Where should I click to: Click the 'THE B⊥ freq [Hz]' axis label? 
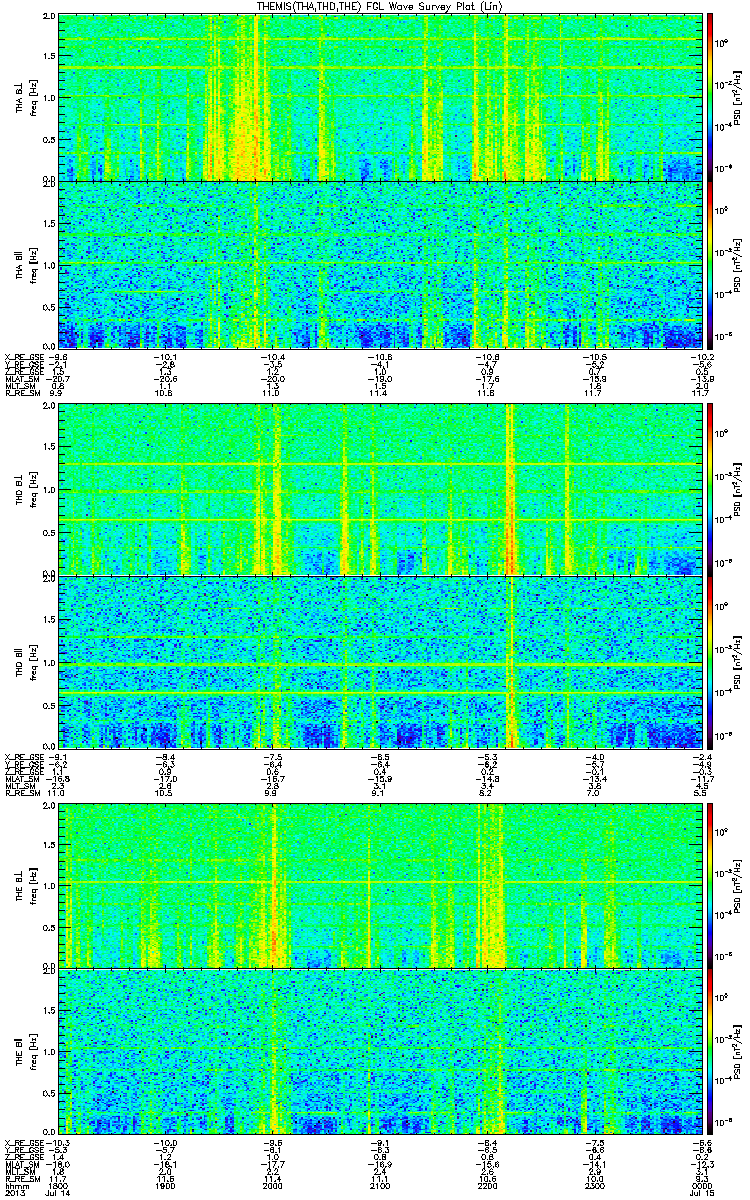click(25, 885)
